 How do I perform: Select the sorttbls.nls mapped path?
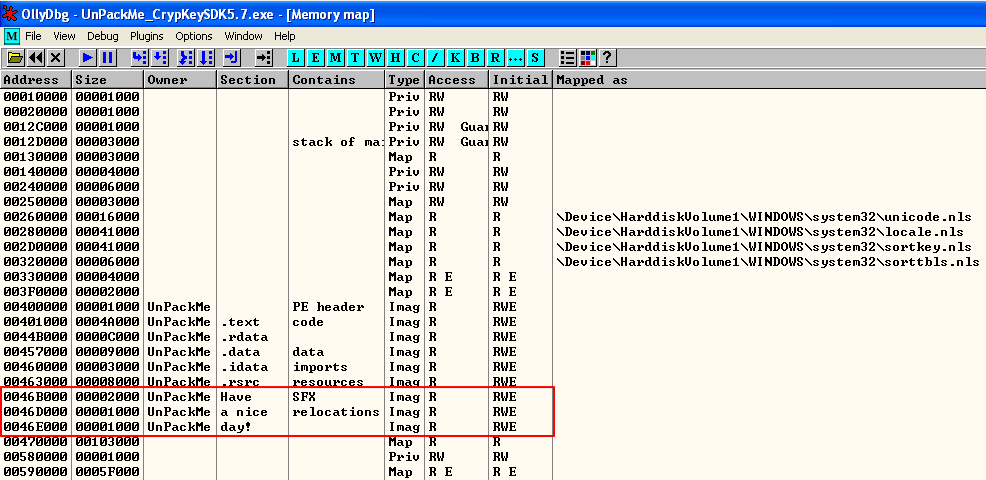[x=767, y=262]
